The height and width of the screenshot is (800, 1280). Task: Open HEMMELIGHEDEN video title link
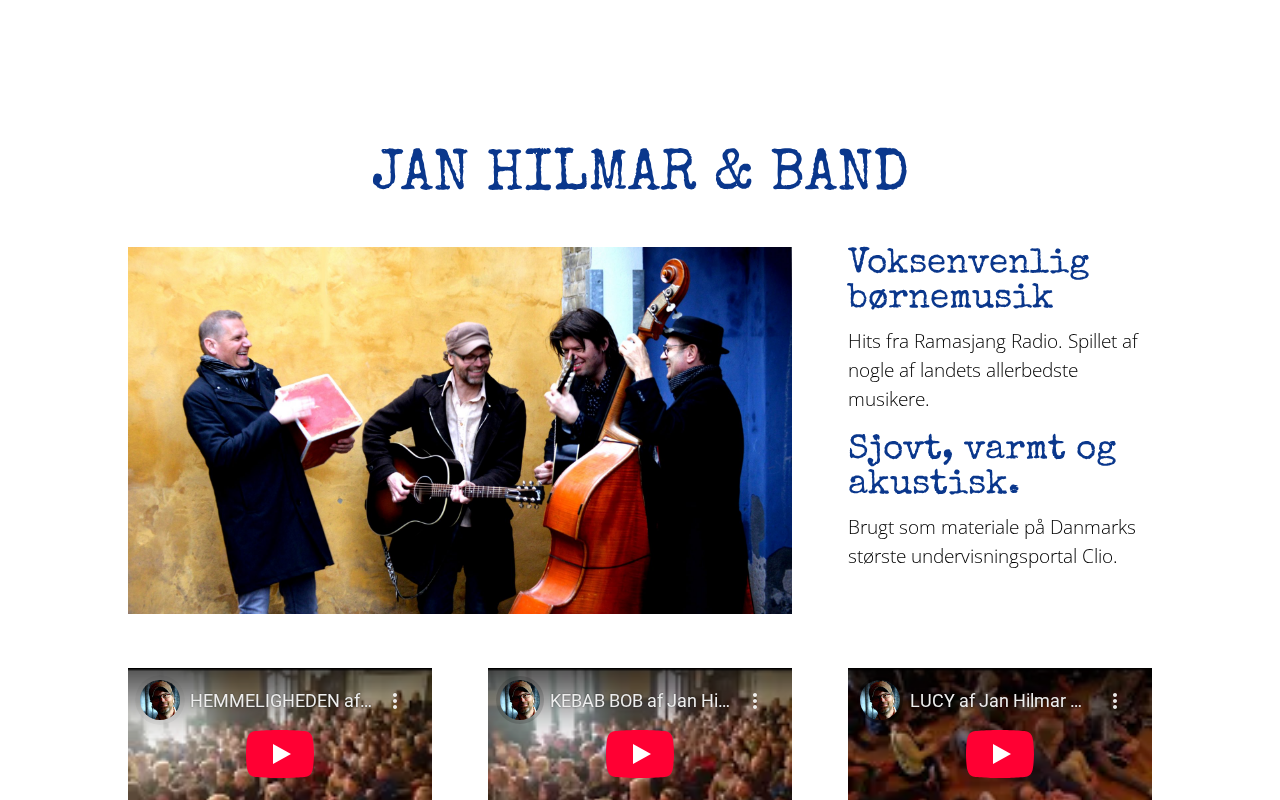click(281, 701)
